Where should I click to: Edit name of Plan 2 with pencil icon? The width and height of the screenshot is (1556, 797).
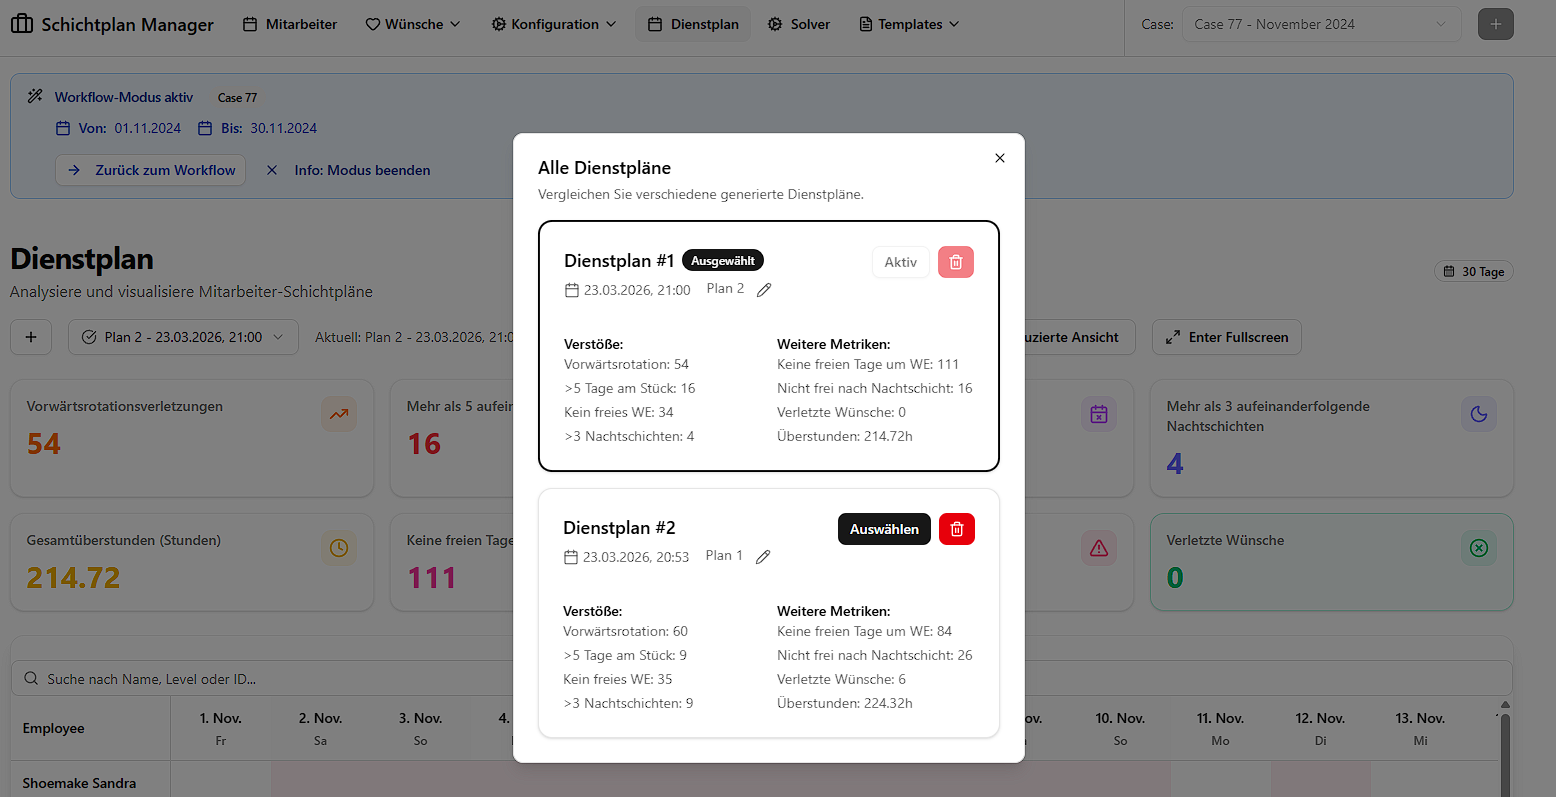tap(764, 290)
